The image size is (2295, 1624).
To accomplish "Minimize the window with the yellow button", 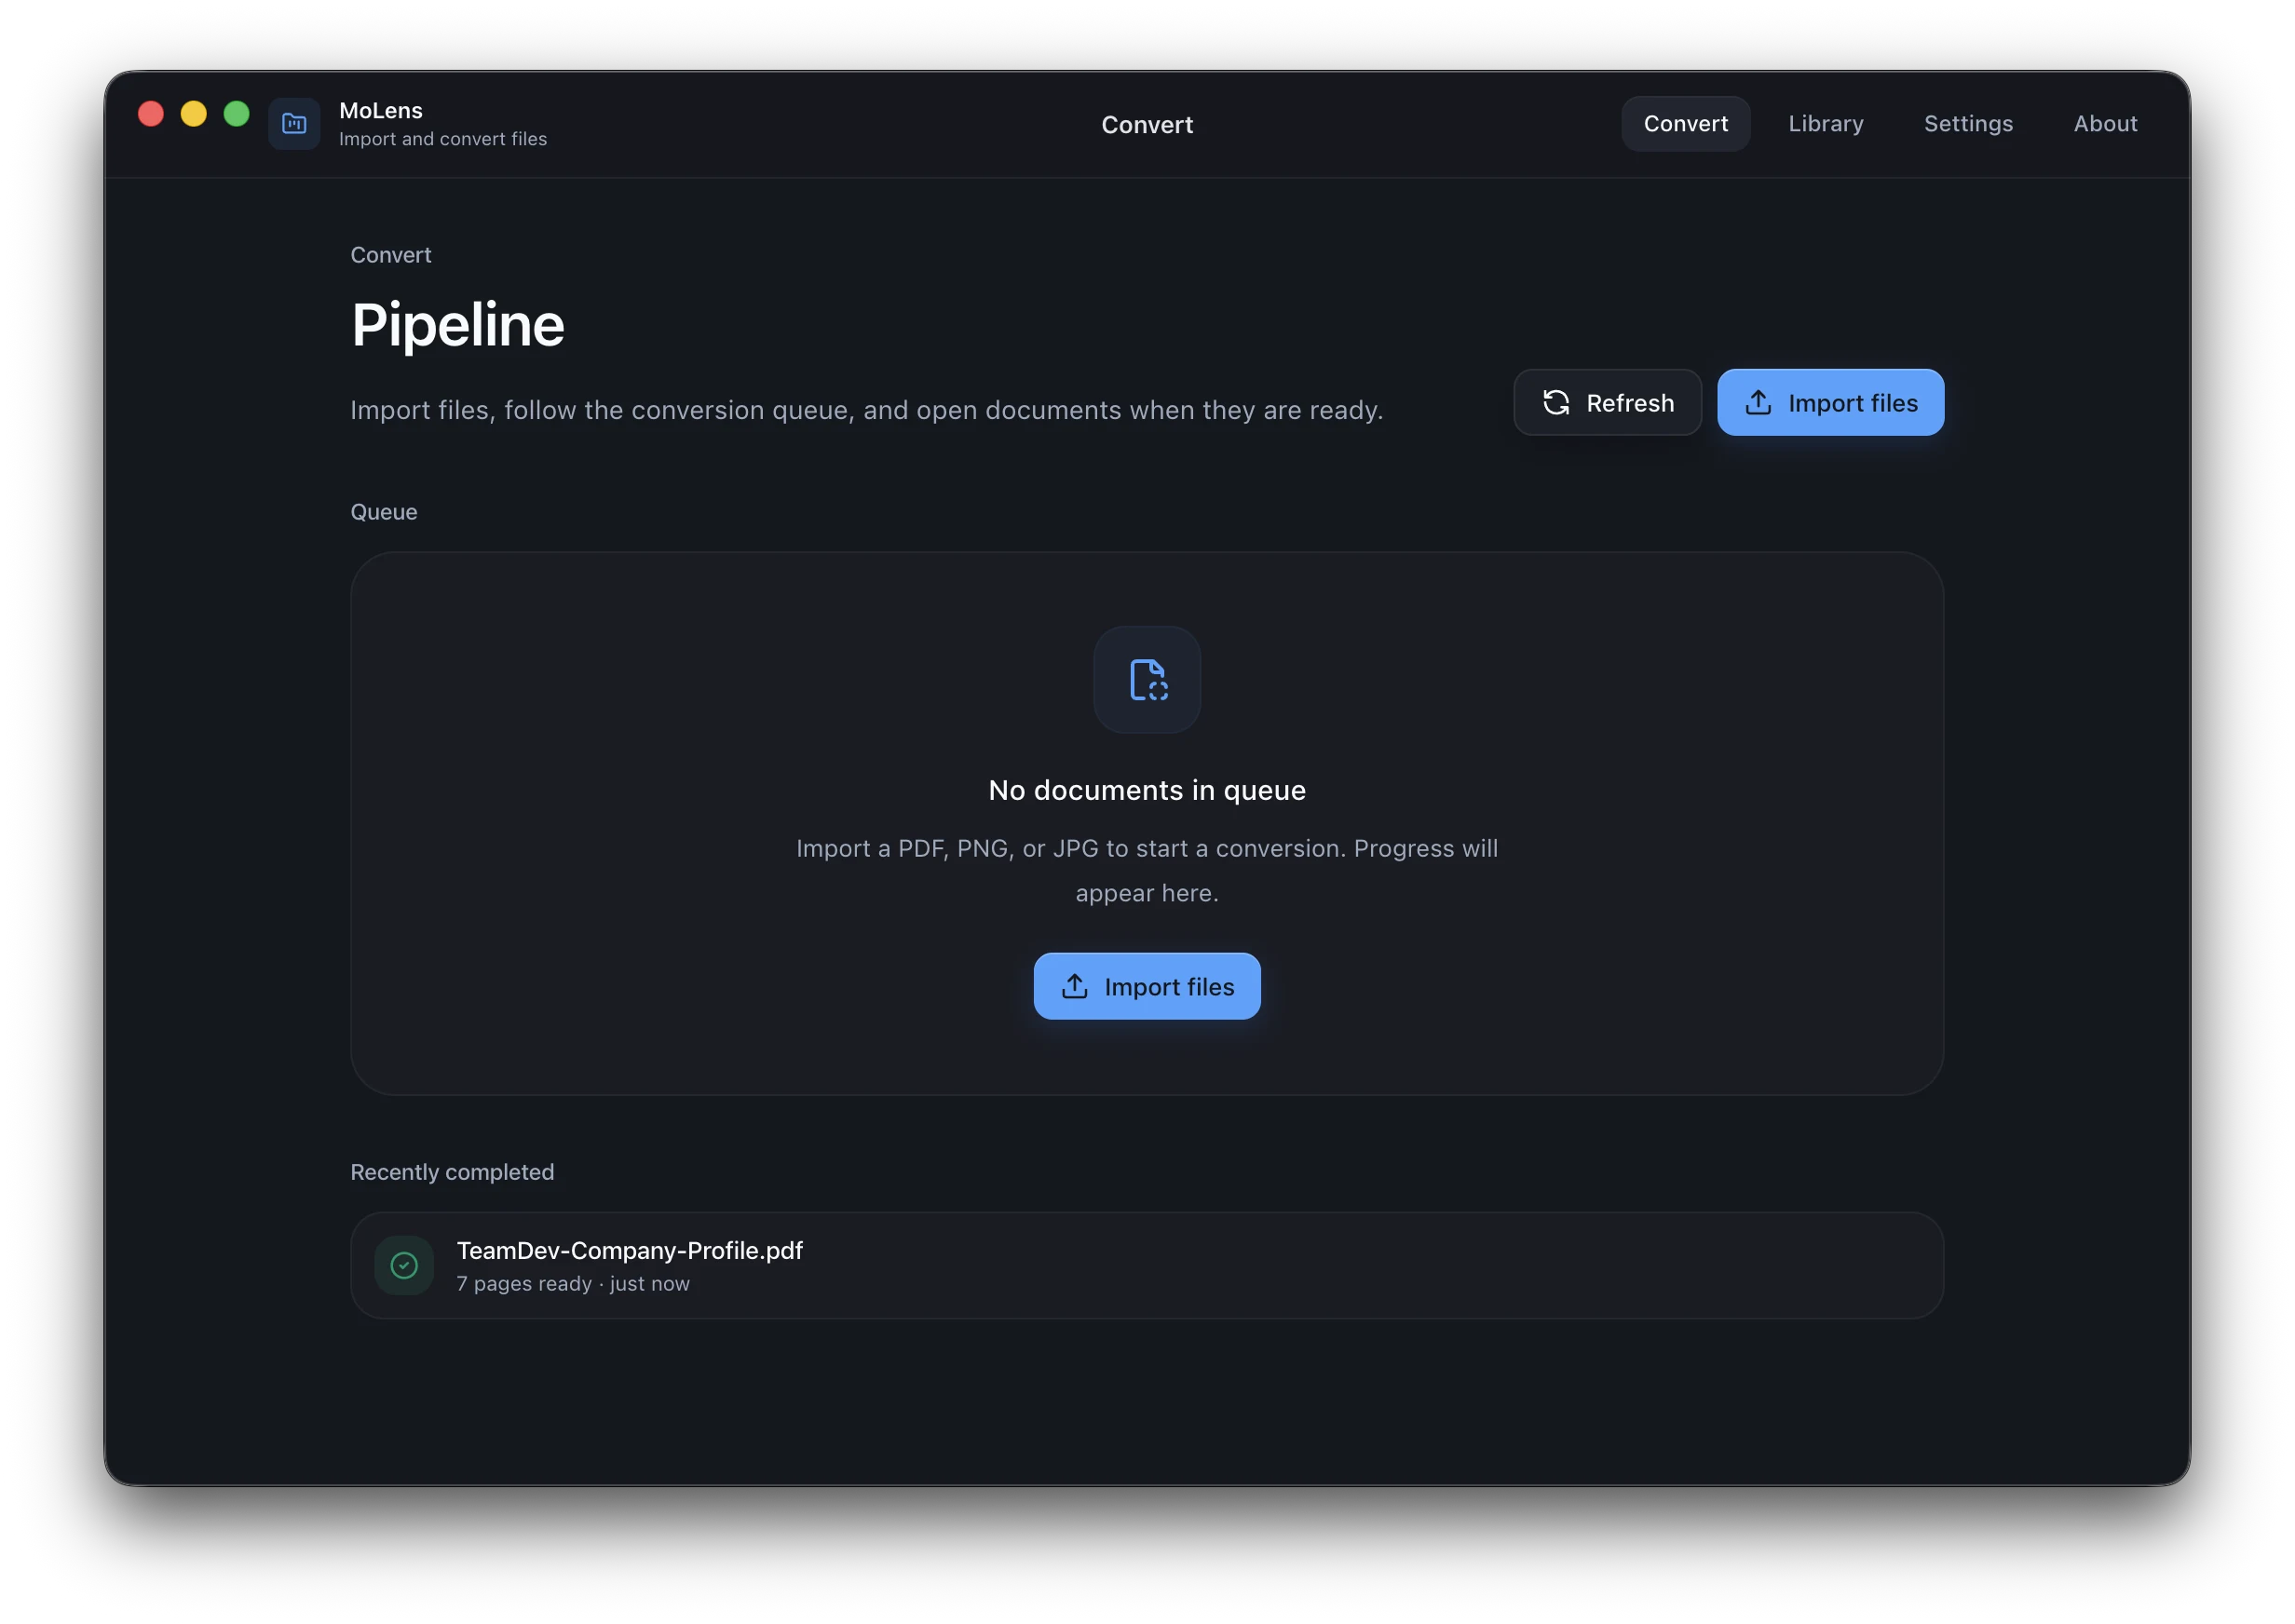I will point(194,114).
